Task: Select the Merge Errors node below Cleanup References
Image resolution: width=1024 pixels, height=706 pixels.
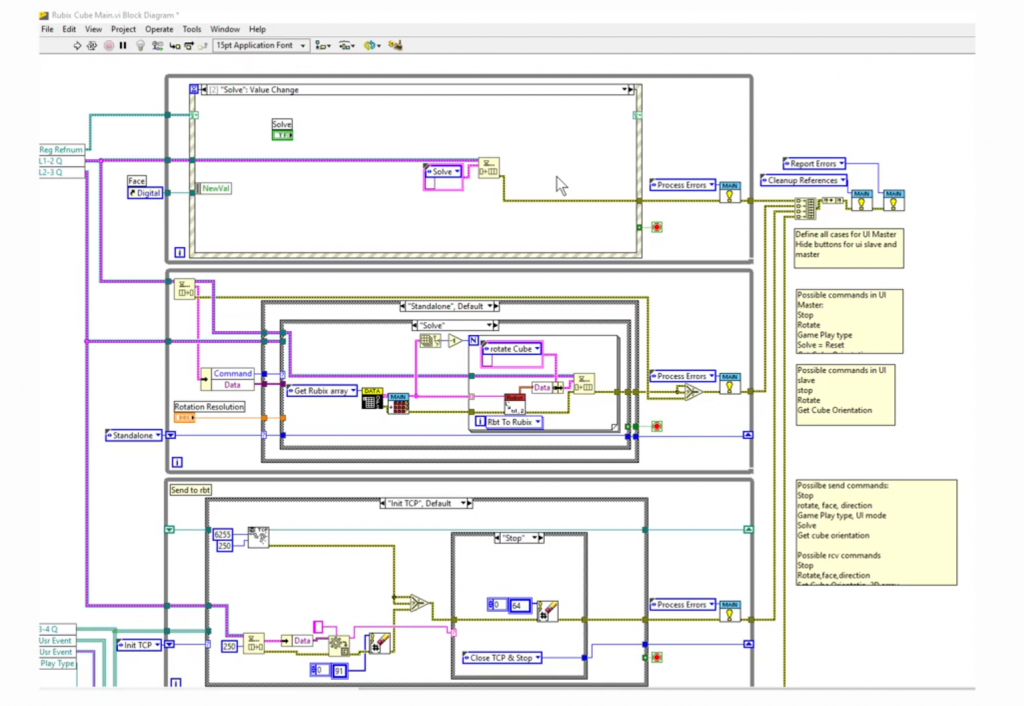Action: (806, 208)
